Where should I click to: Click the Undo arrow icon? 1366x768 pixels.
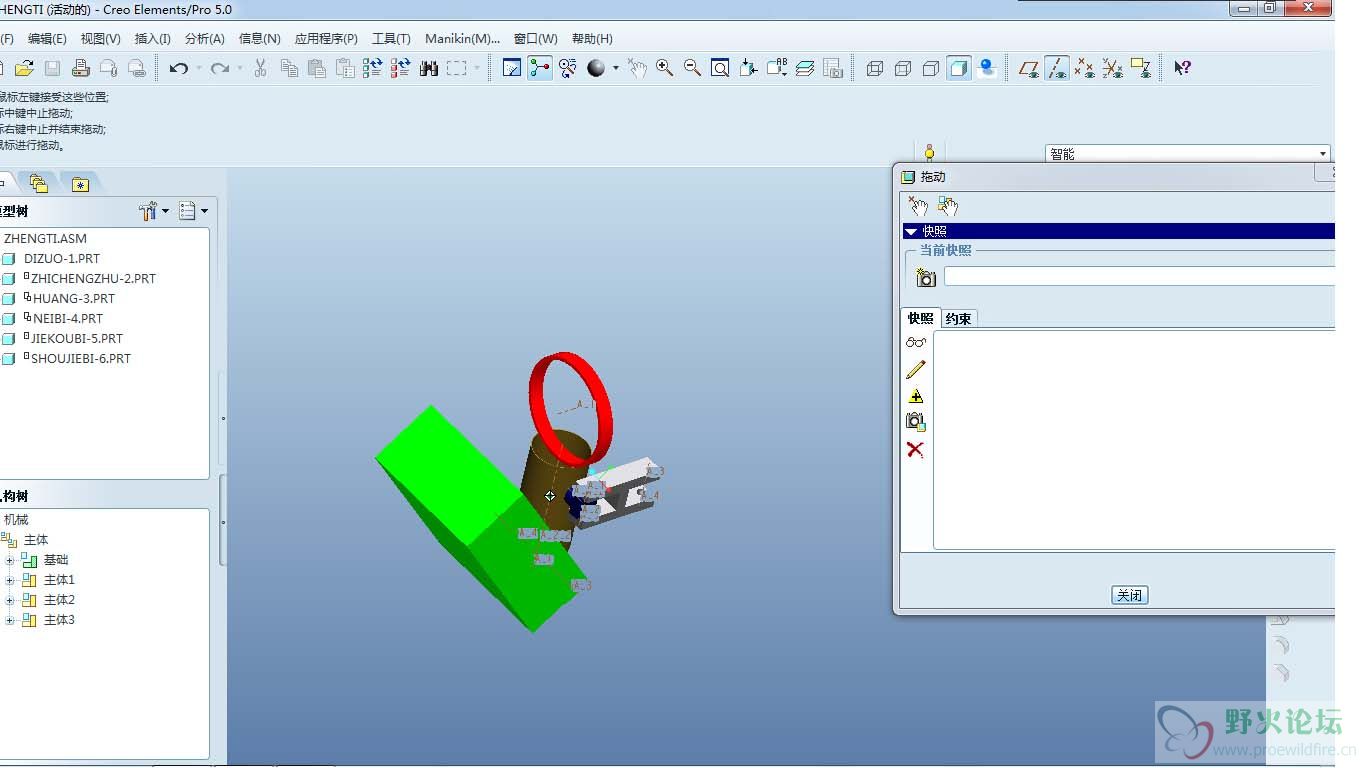[179, 68]
